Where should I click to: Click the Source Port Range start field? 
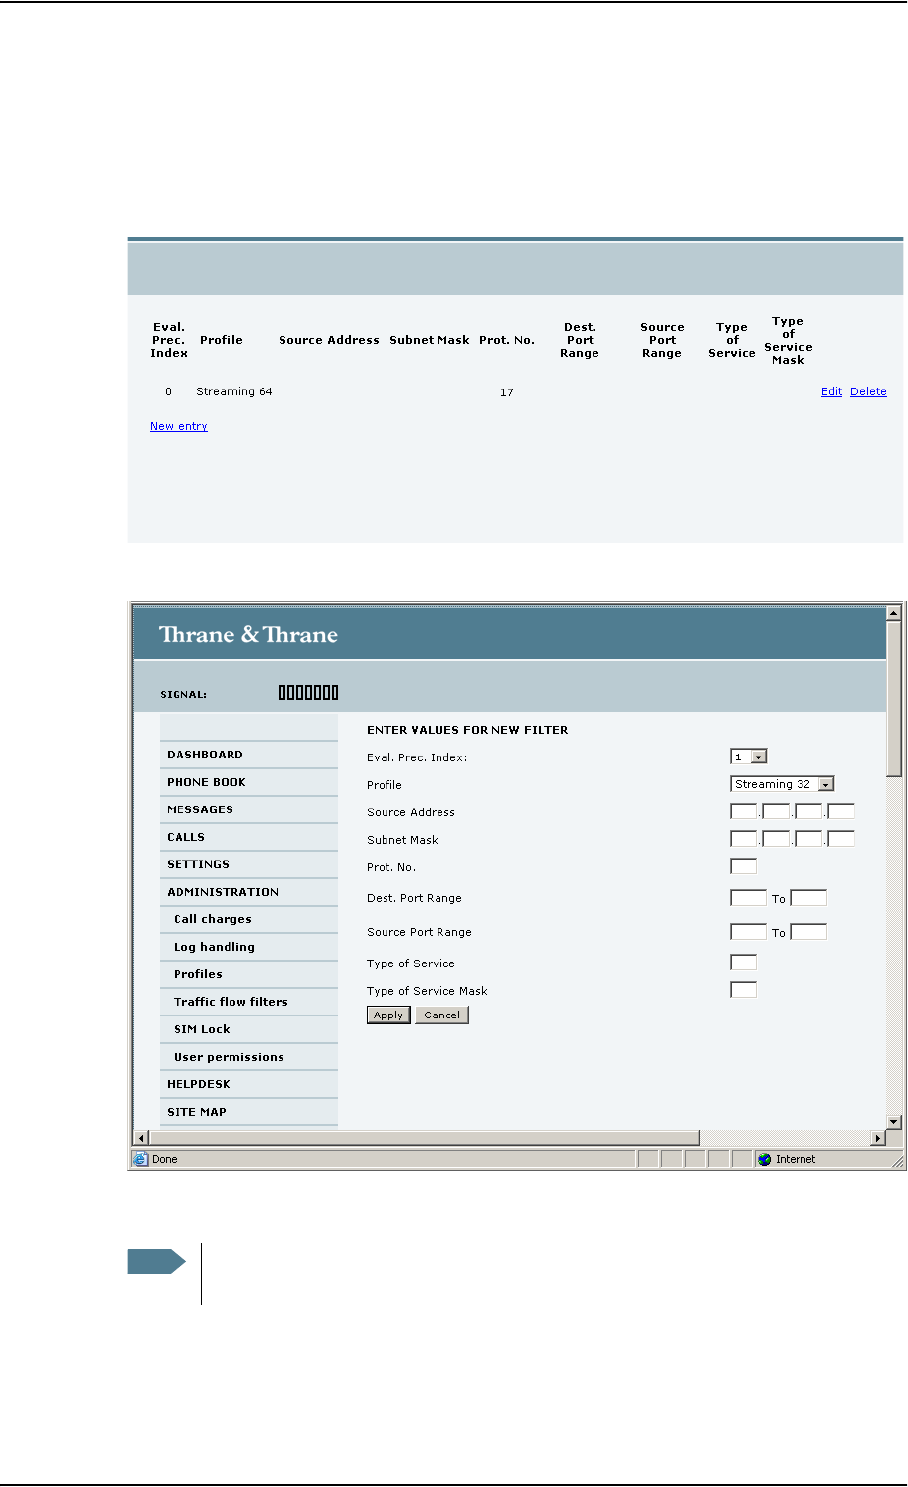coord(748,932)
